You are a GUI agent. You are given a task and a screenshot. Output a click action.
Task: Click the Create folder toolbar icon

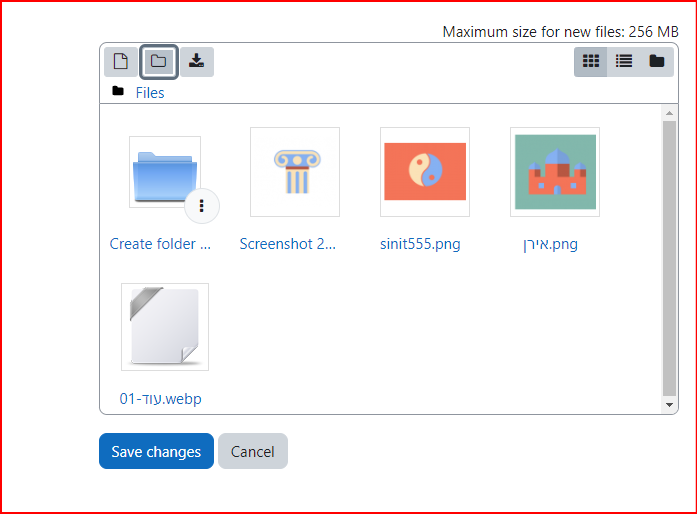click(159, 61)
